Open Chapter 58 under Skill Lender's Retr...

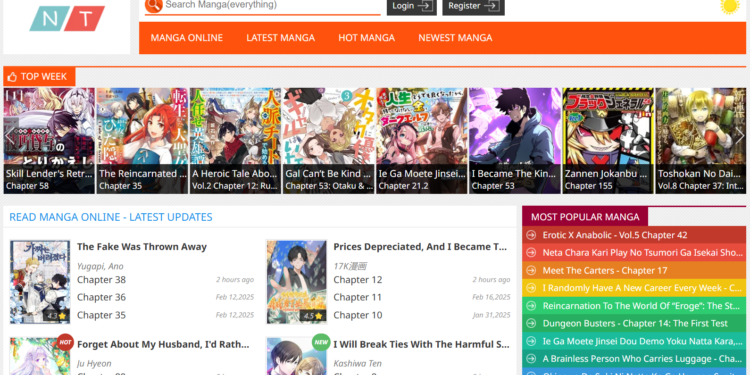click(x=27, y=186)
